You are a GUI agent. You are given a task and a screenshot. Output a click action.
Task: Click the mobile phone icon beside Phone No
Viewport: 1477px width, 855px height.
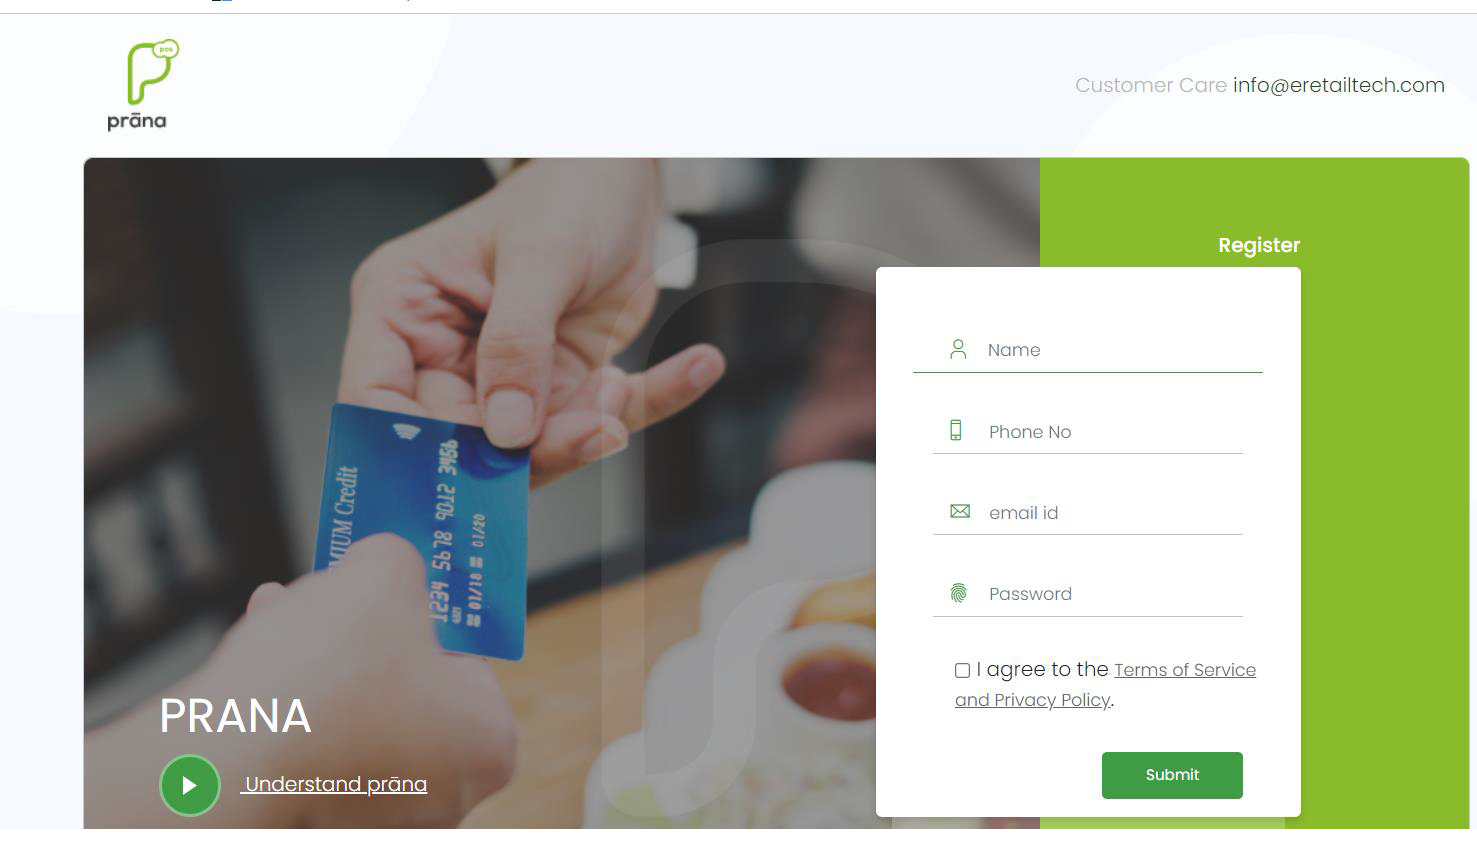click(x=956, y=430)
